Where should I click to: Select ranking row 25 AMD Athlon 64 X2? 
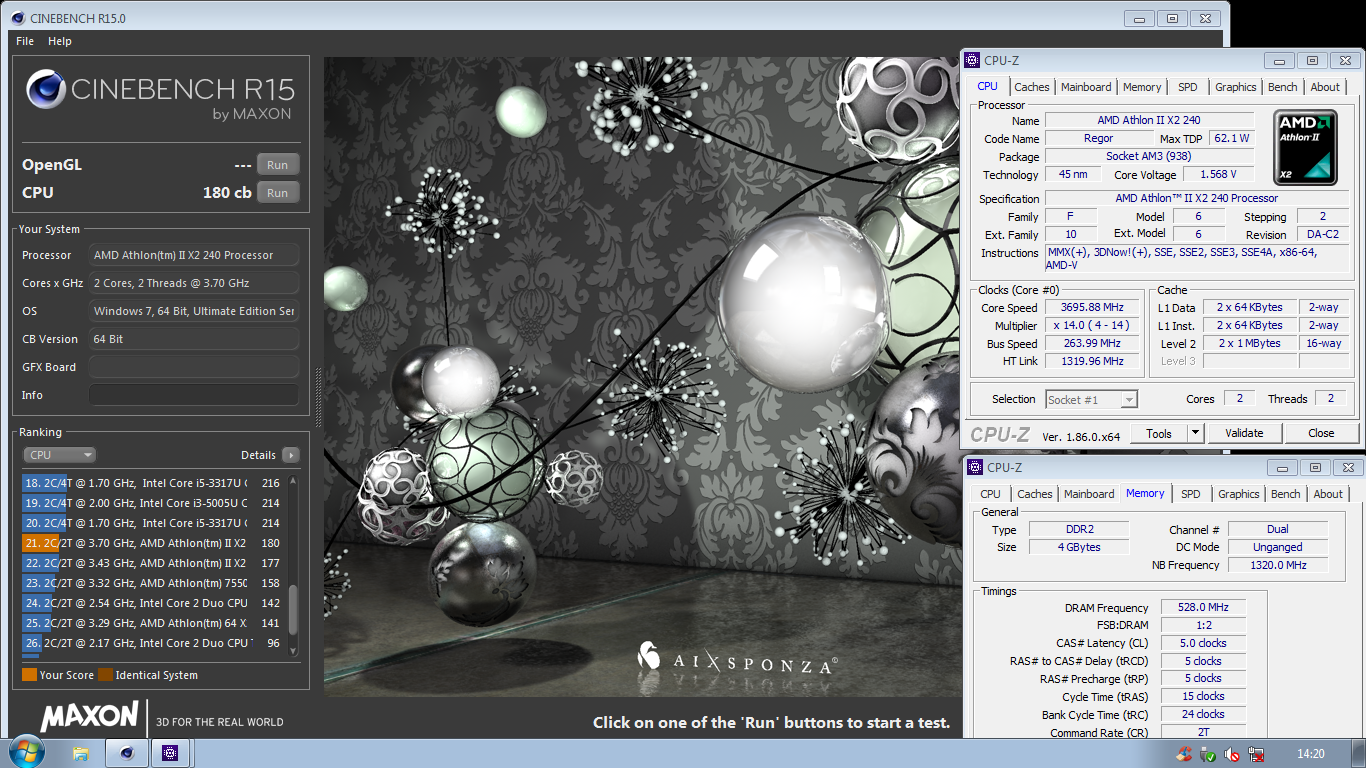coord(153,623)
